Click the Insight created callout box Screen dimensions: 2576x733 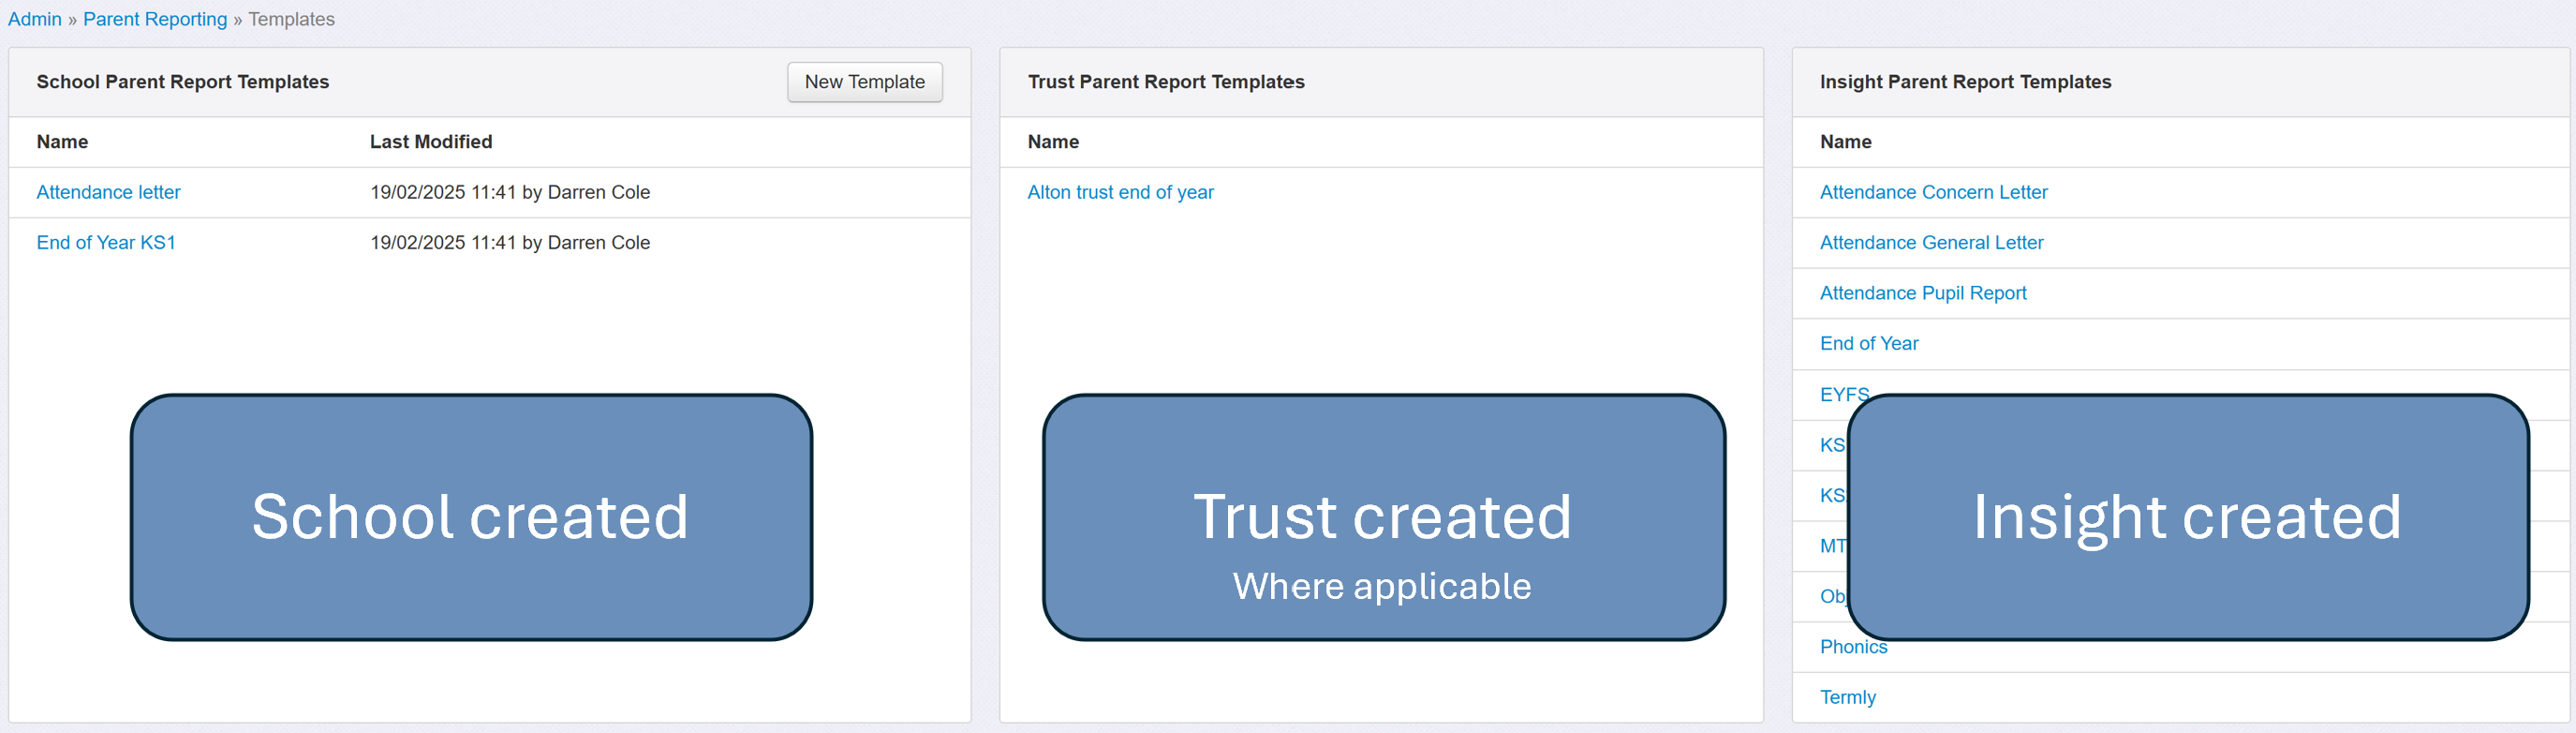[x=2187, y=517]
